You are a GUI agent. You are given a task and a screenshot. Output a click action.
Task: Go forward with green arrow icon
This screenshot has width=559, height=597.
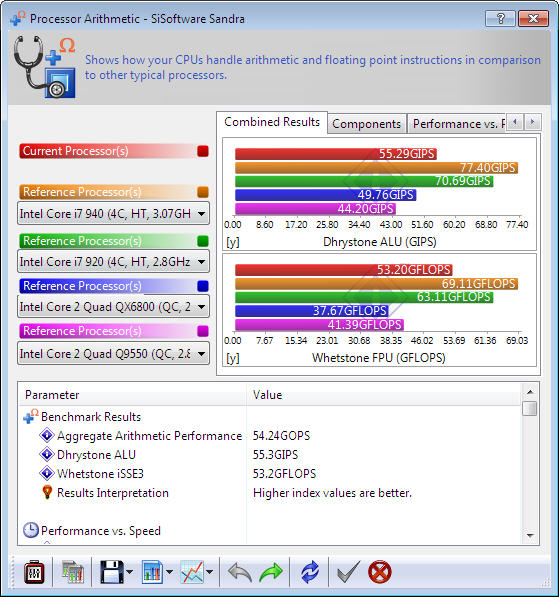point(271,572)
